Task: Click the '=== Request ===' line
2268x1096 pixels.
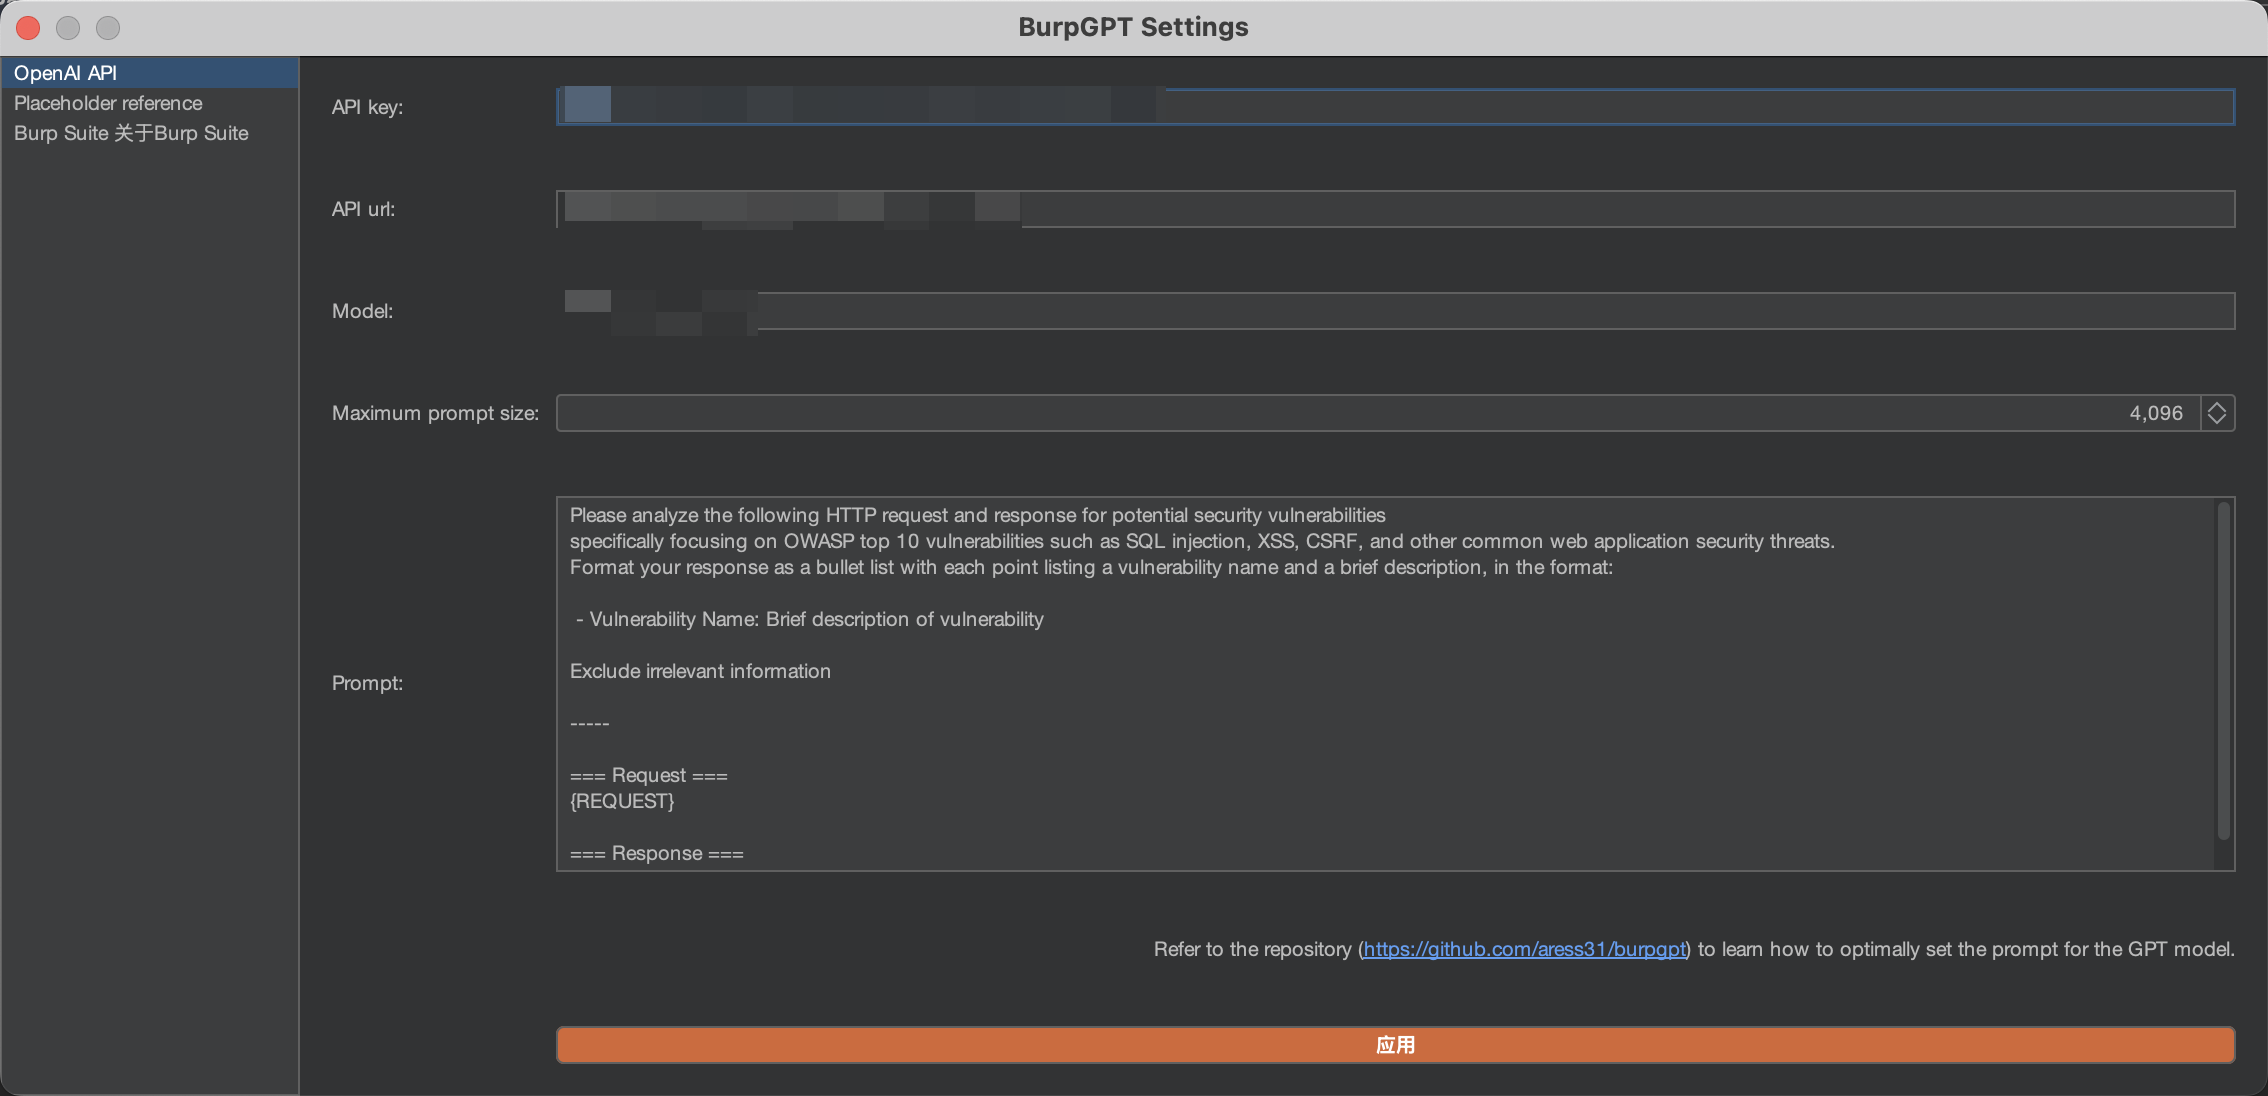Action: (649, 775)
